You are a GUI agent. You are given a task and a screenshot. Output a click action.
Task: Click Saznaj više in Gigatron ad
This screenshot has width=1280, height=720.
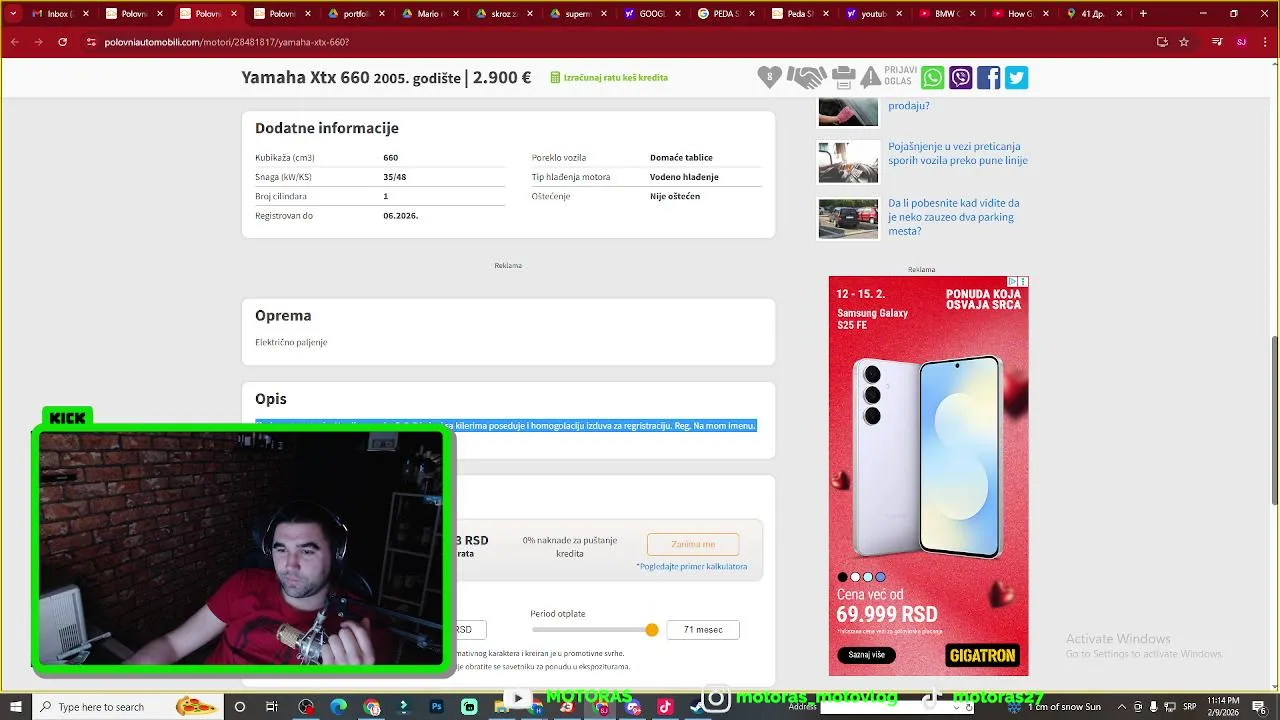click(866, 655)
